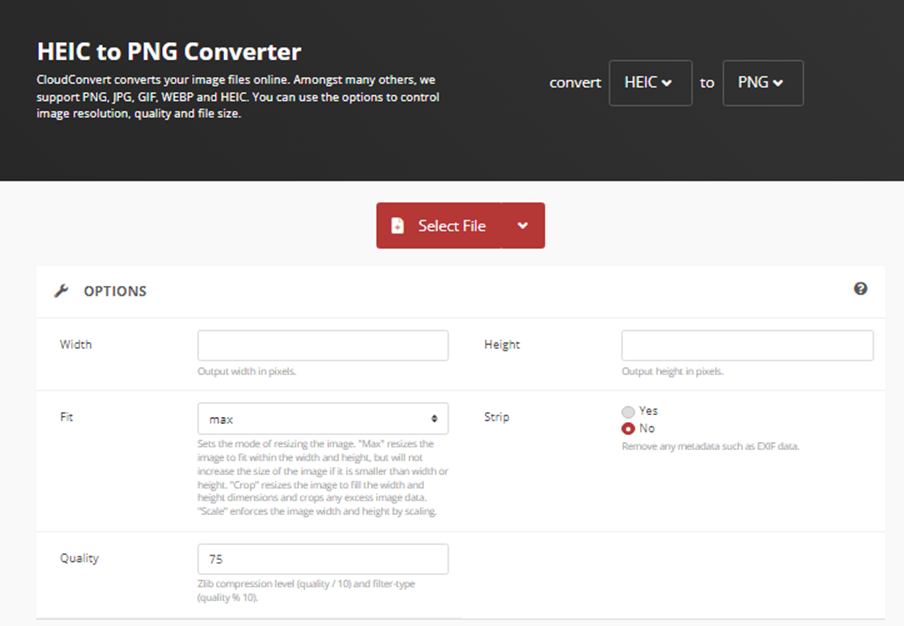Image resolution: width=904 pixels, height=626 pixels.
Task: Click 'Output width in pixels.' hint text
Action: pyautogui.click(x=247, y=371)
